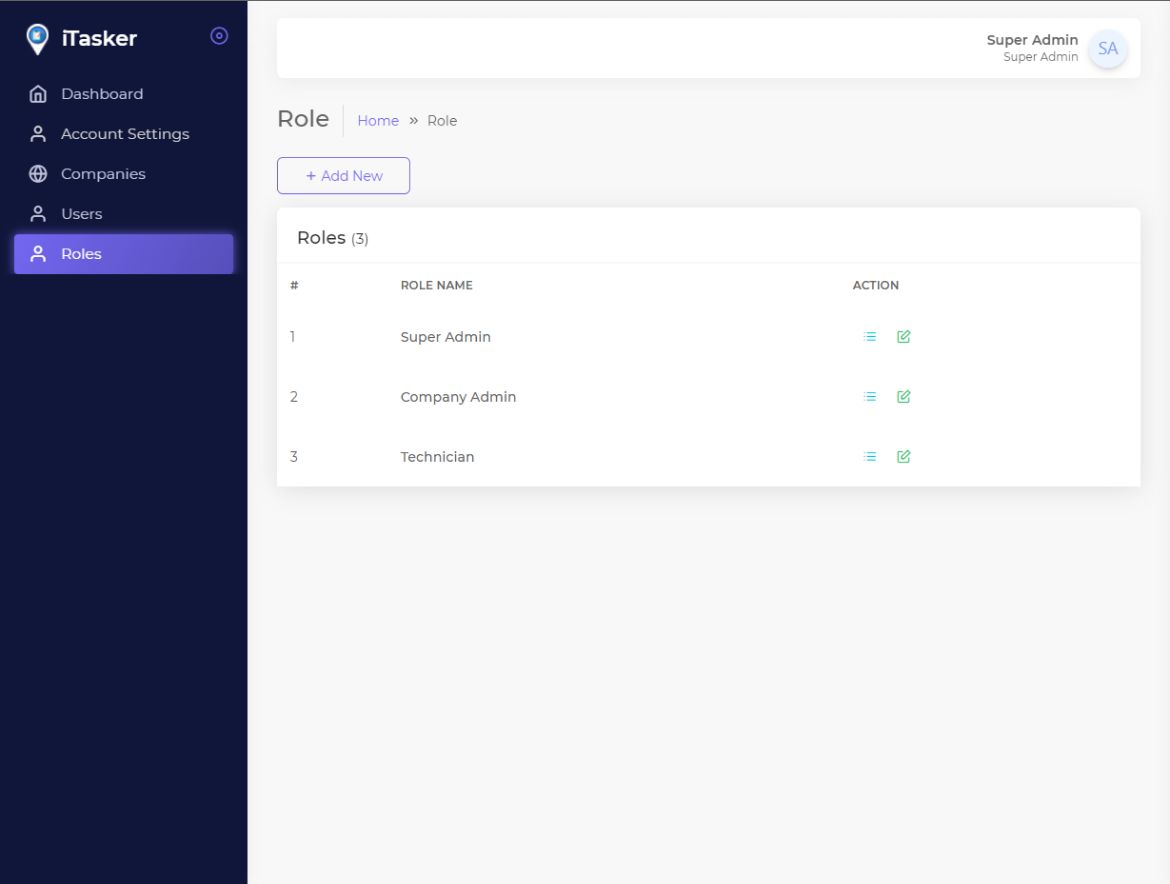
Task: Edit the Technician role
Action: tap(903, 457)
